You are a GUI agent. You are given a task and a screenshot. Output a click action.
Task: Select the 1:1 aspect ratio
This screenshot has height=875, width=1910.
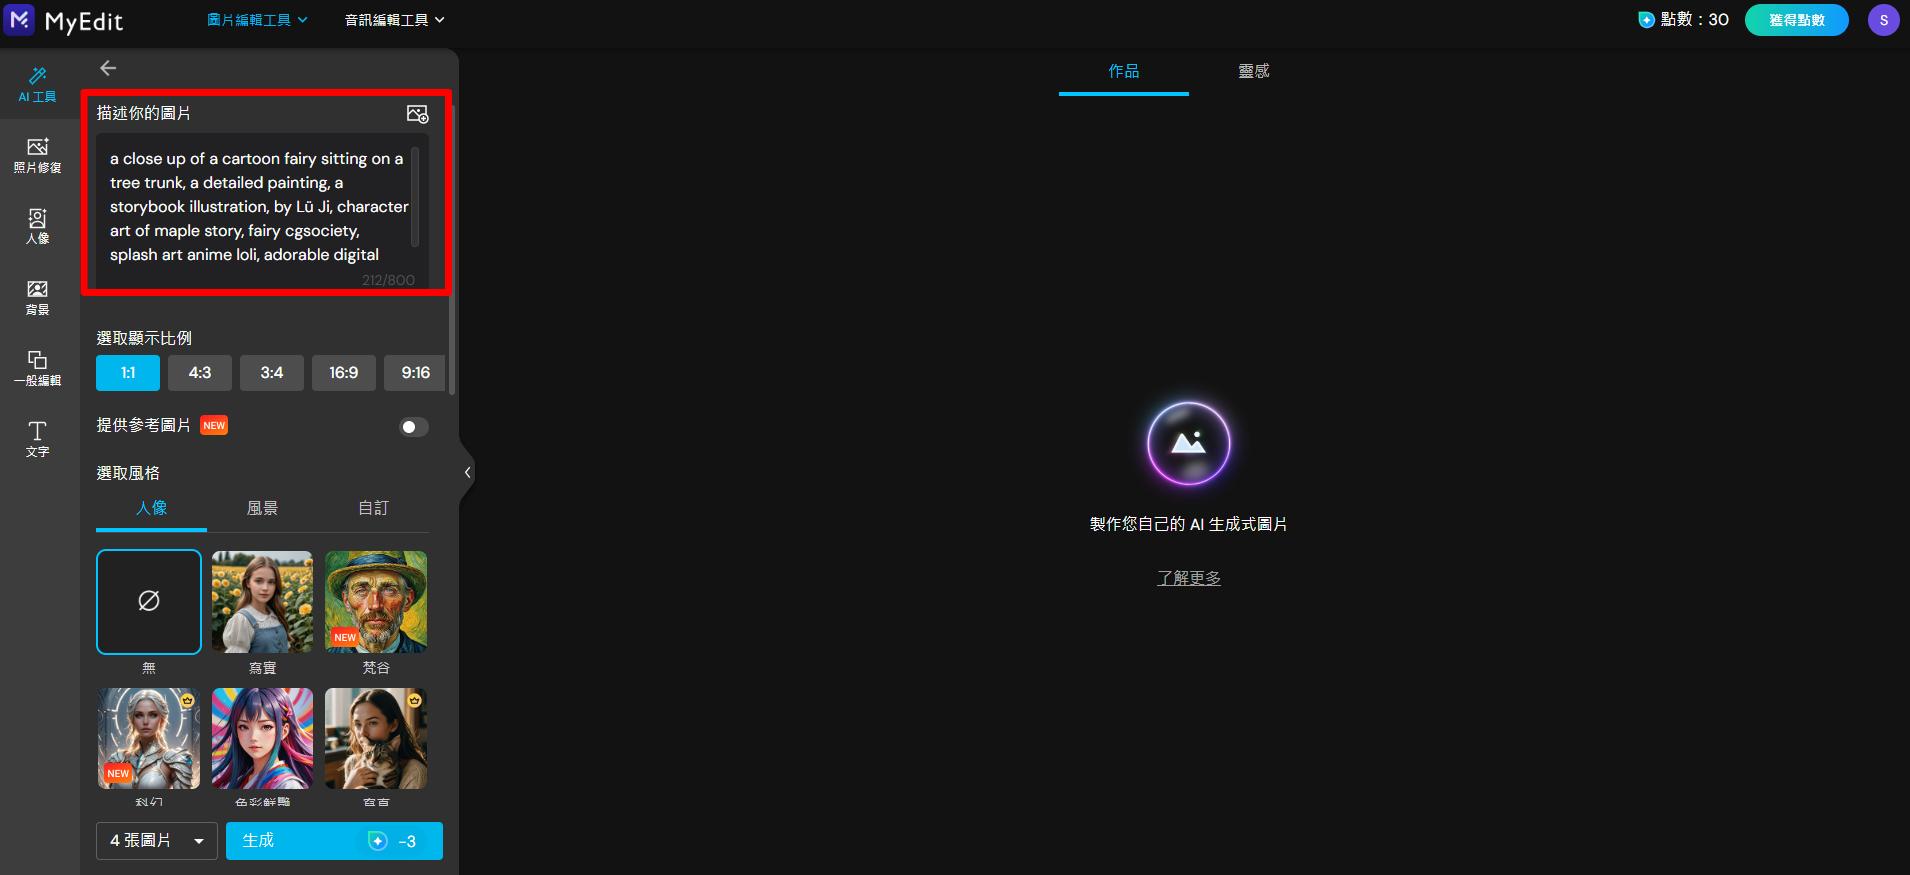pos(128,373)
